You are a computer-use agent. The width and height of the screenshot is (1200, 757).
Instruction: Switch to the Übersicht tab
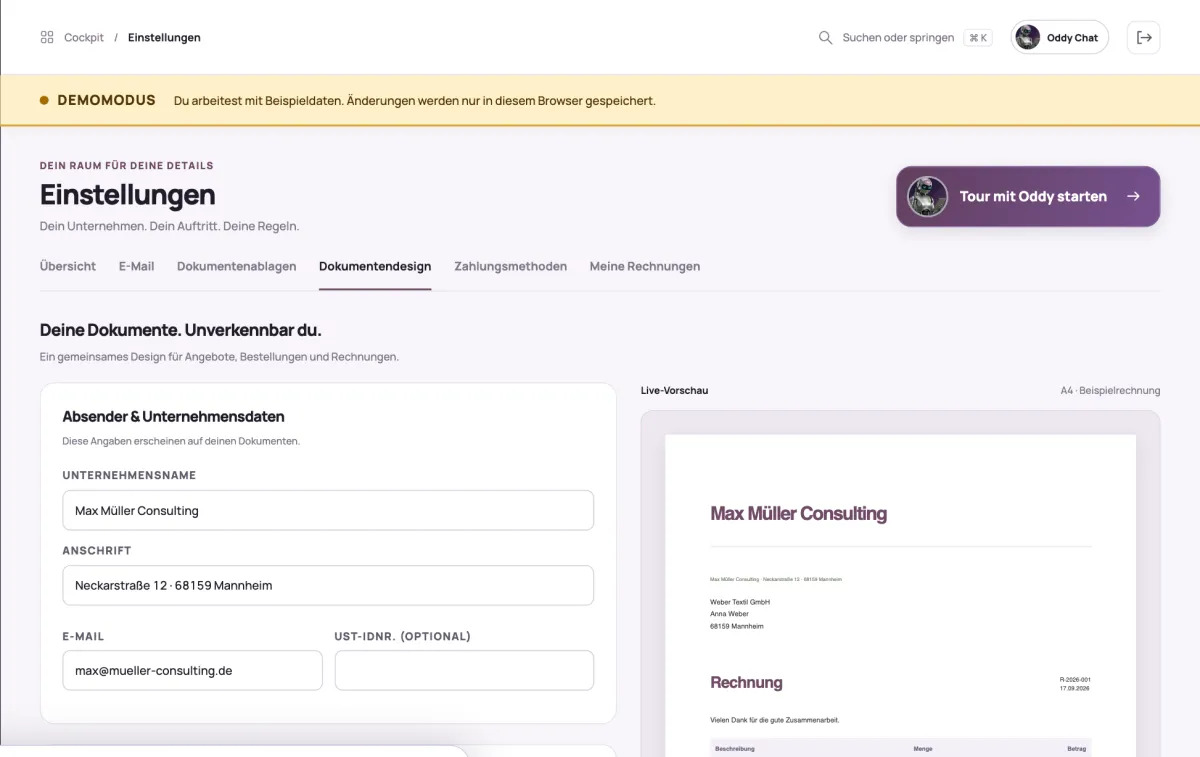click(68, 266)
